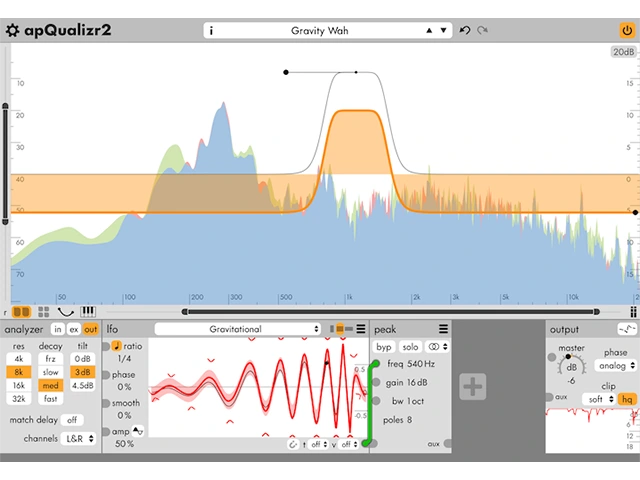The height and width of the screenshot is (480, 640).
Task: Click the lfo amp value 50%
Action: (124, 444)
